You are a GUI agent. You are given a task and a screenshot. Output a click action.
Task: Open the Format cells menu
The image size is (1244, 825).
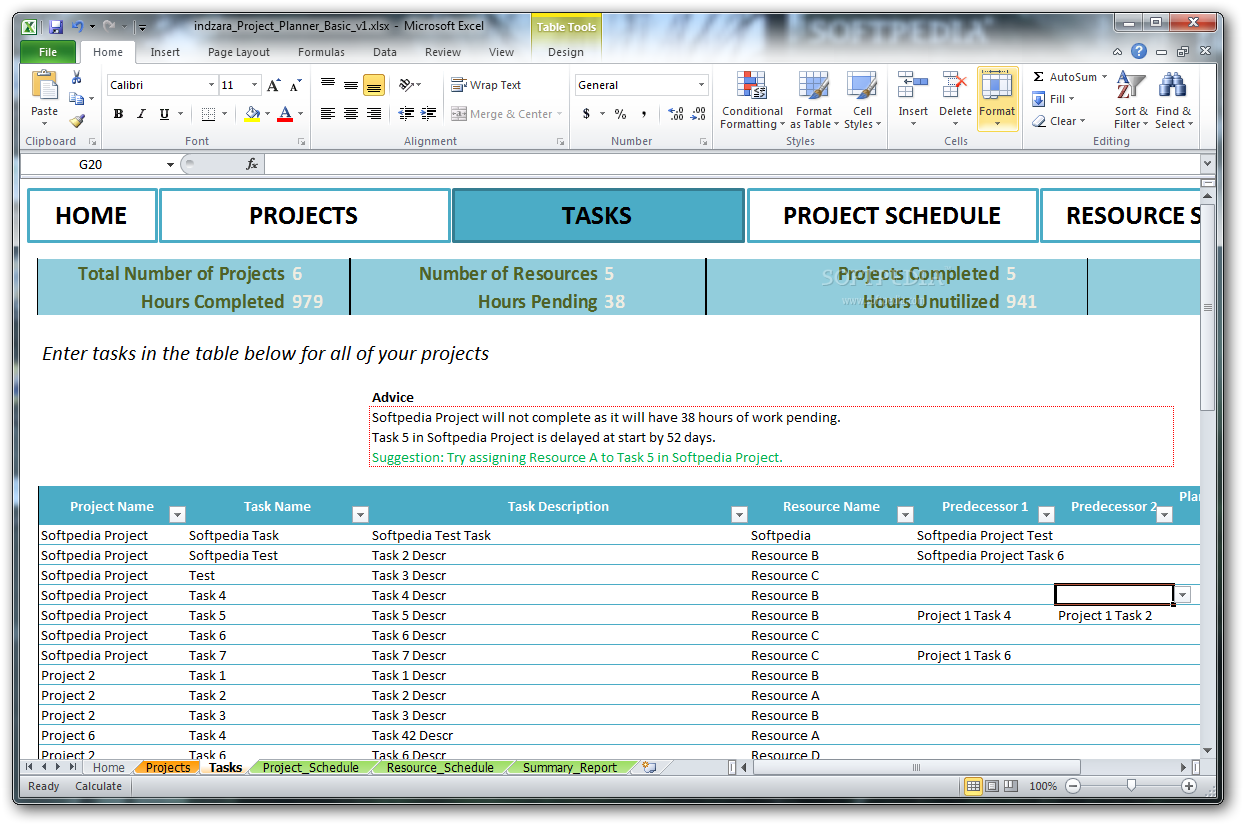click(997, 100)
